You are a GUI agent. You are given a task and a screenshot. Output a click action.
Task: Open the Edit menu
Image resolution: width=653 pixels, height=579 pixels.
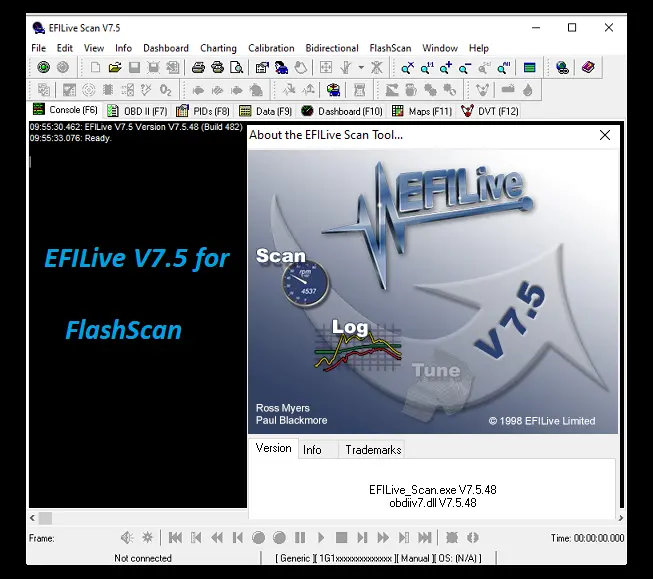point(65,48)
